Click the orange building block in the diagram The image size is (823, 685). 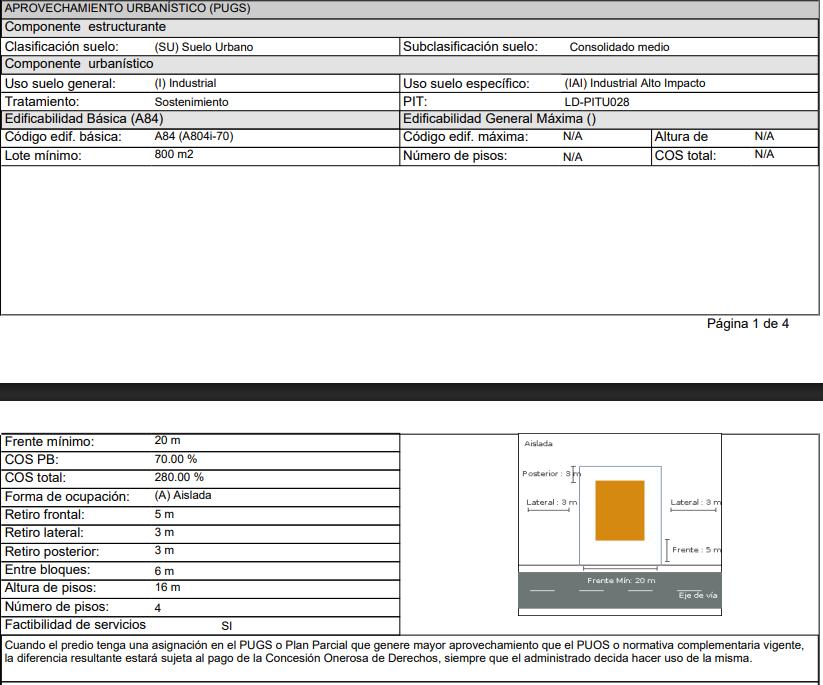click(x=619, y=510)
